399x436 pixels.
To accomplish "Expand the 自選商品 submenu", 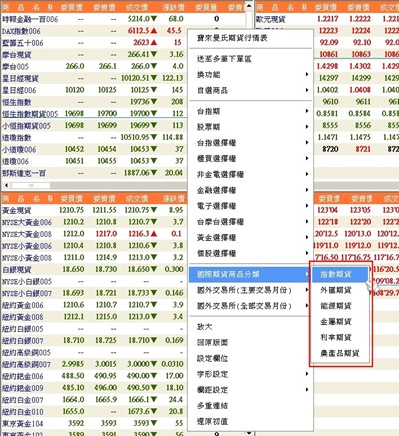I will [x=251, y=90].
